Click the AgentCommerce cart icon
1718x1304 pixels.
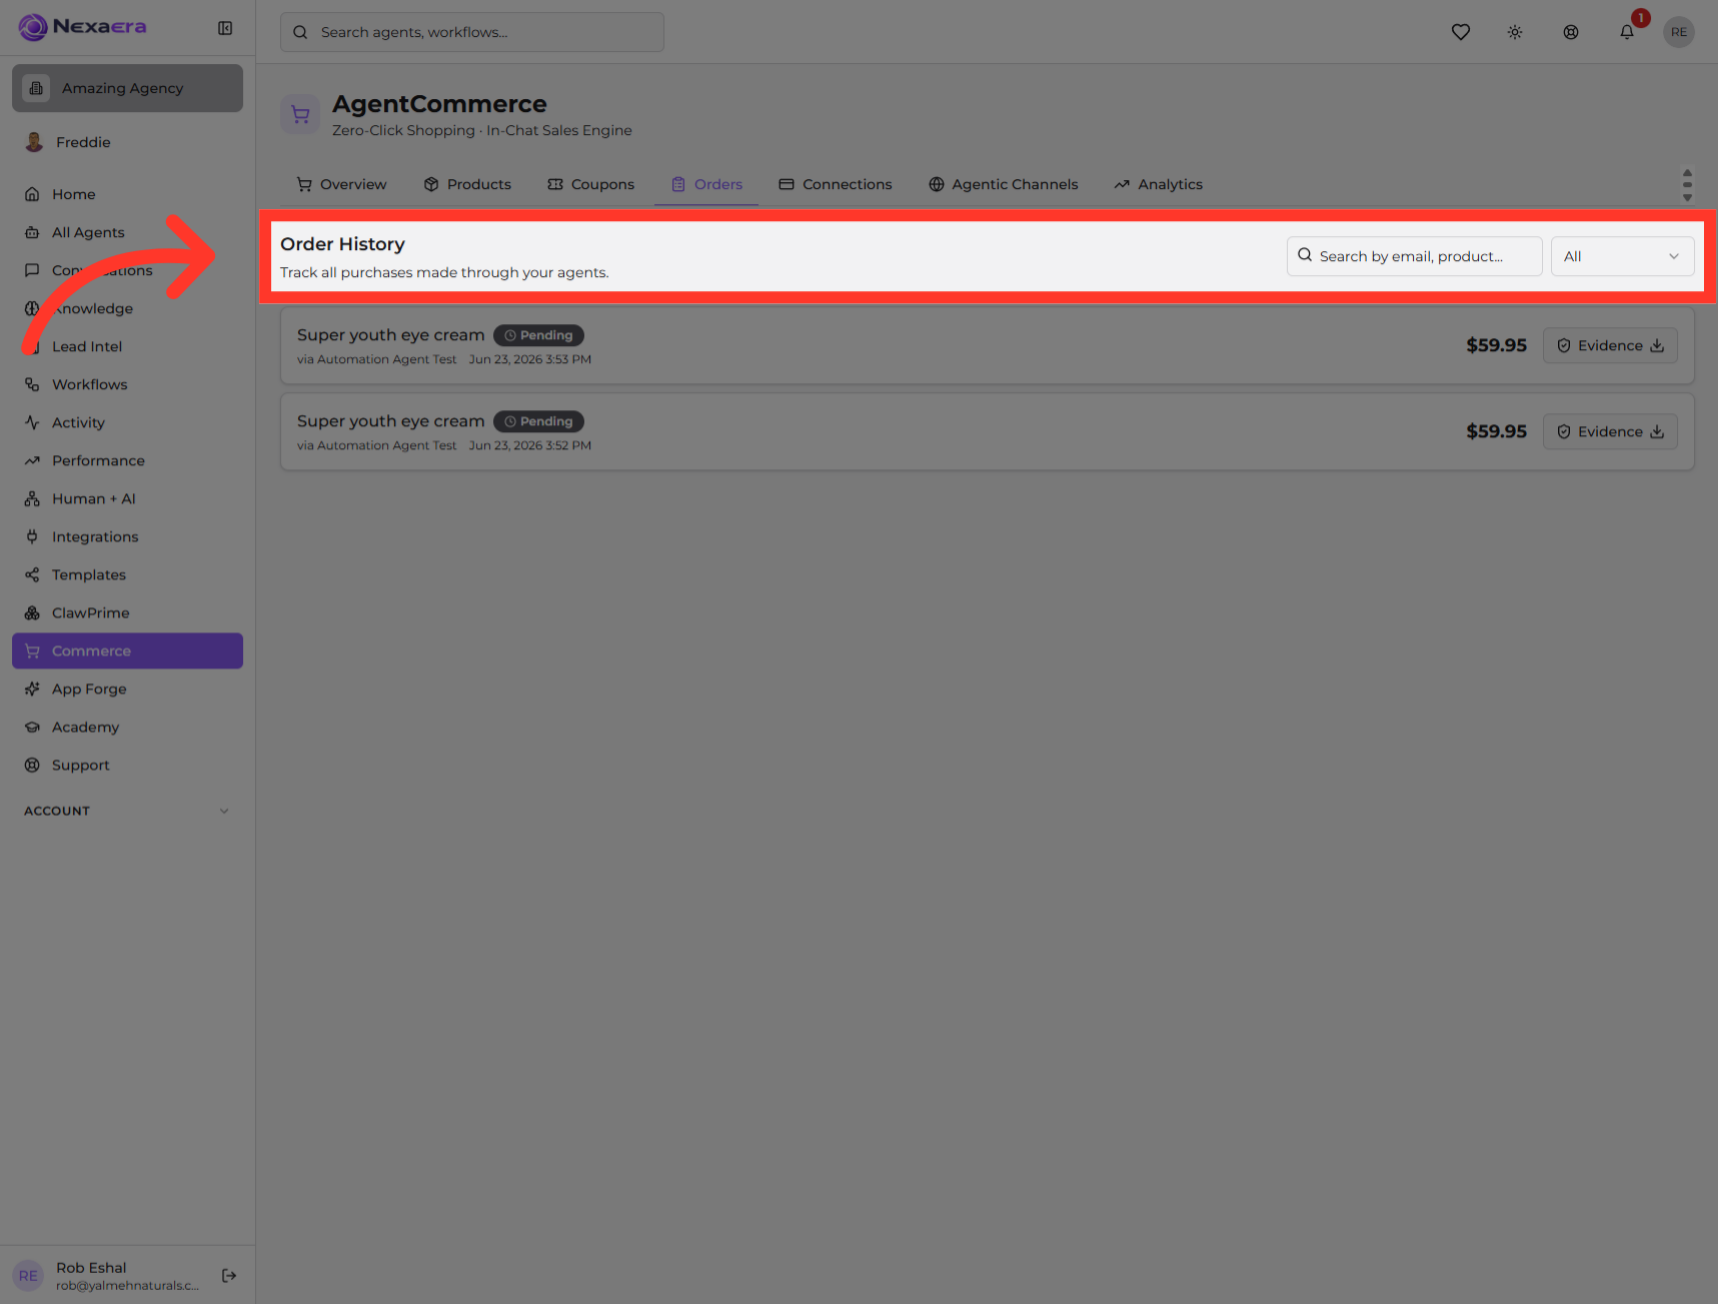(x=300, y=115)
